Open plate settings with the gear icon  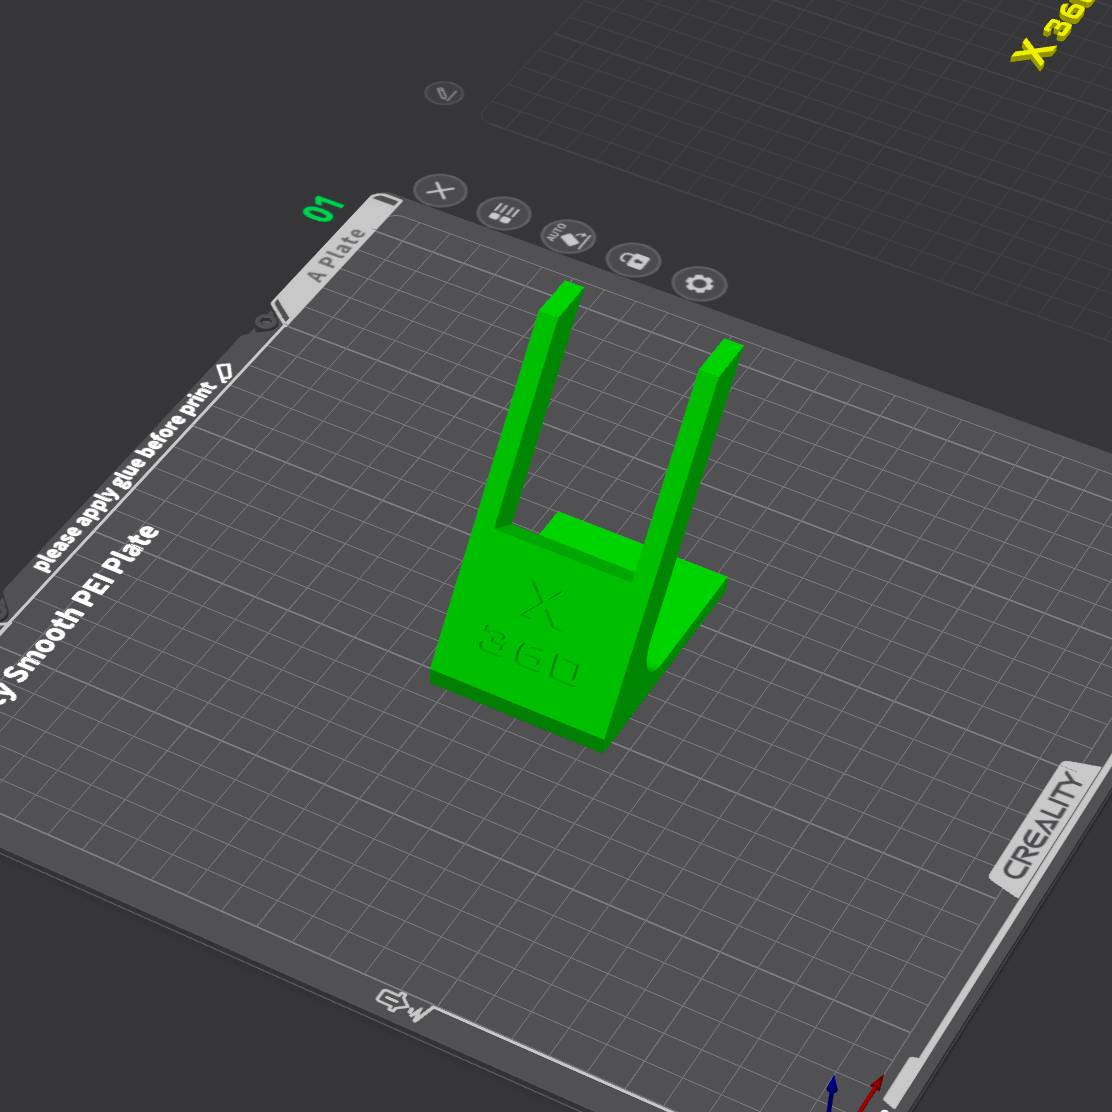(699, 284)
